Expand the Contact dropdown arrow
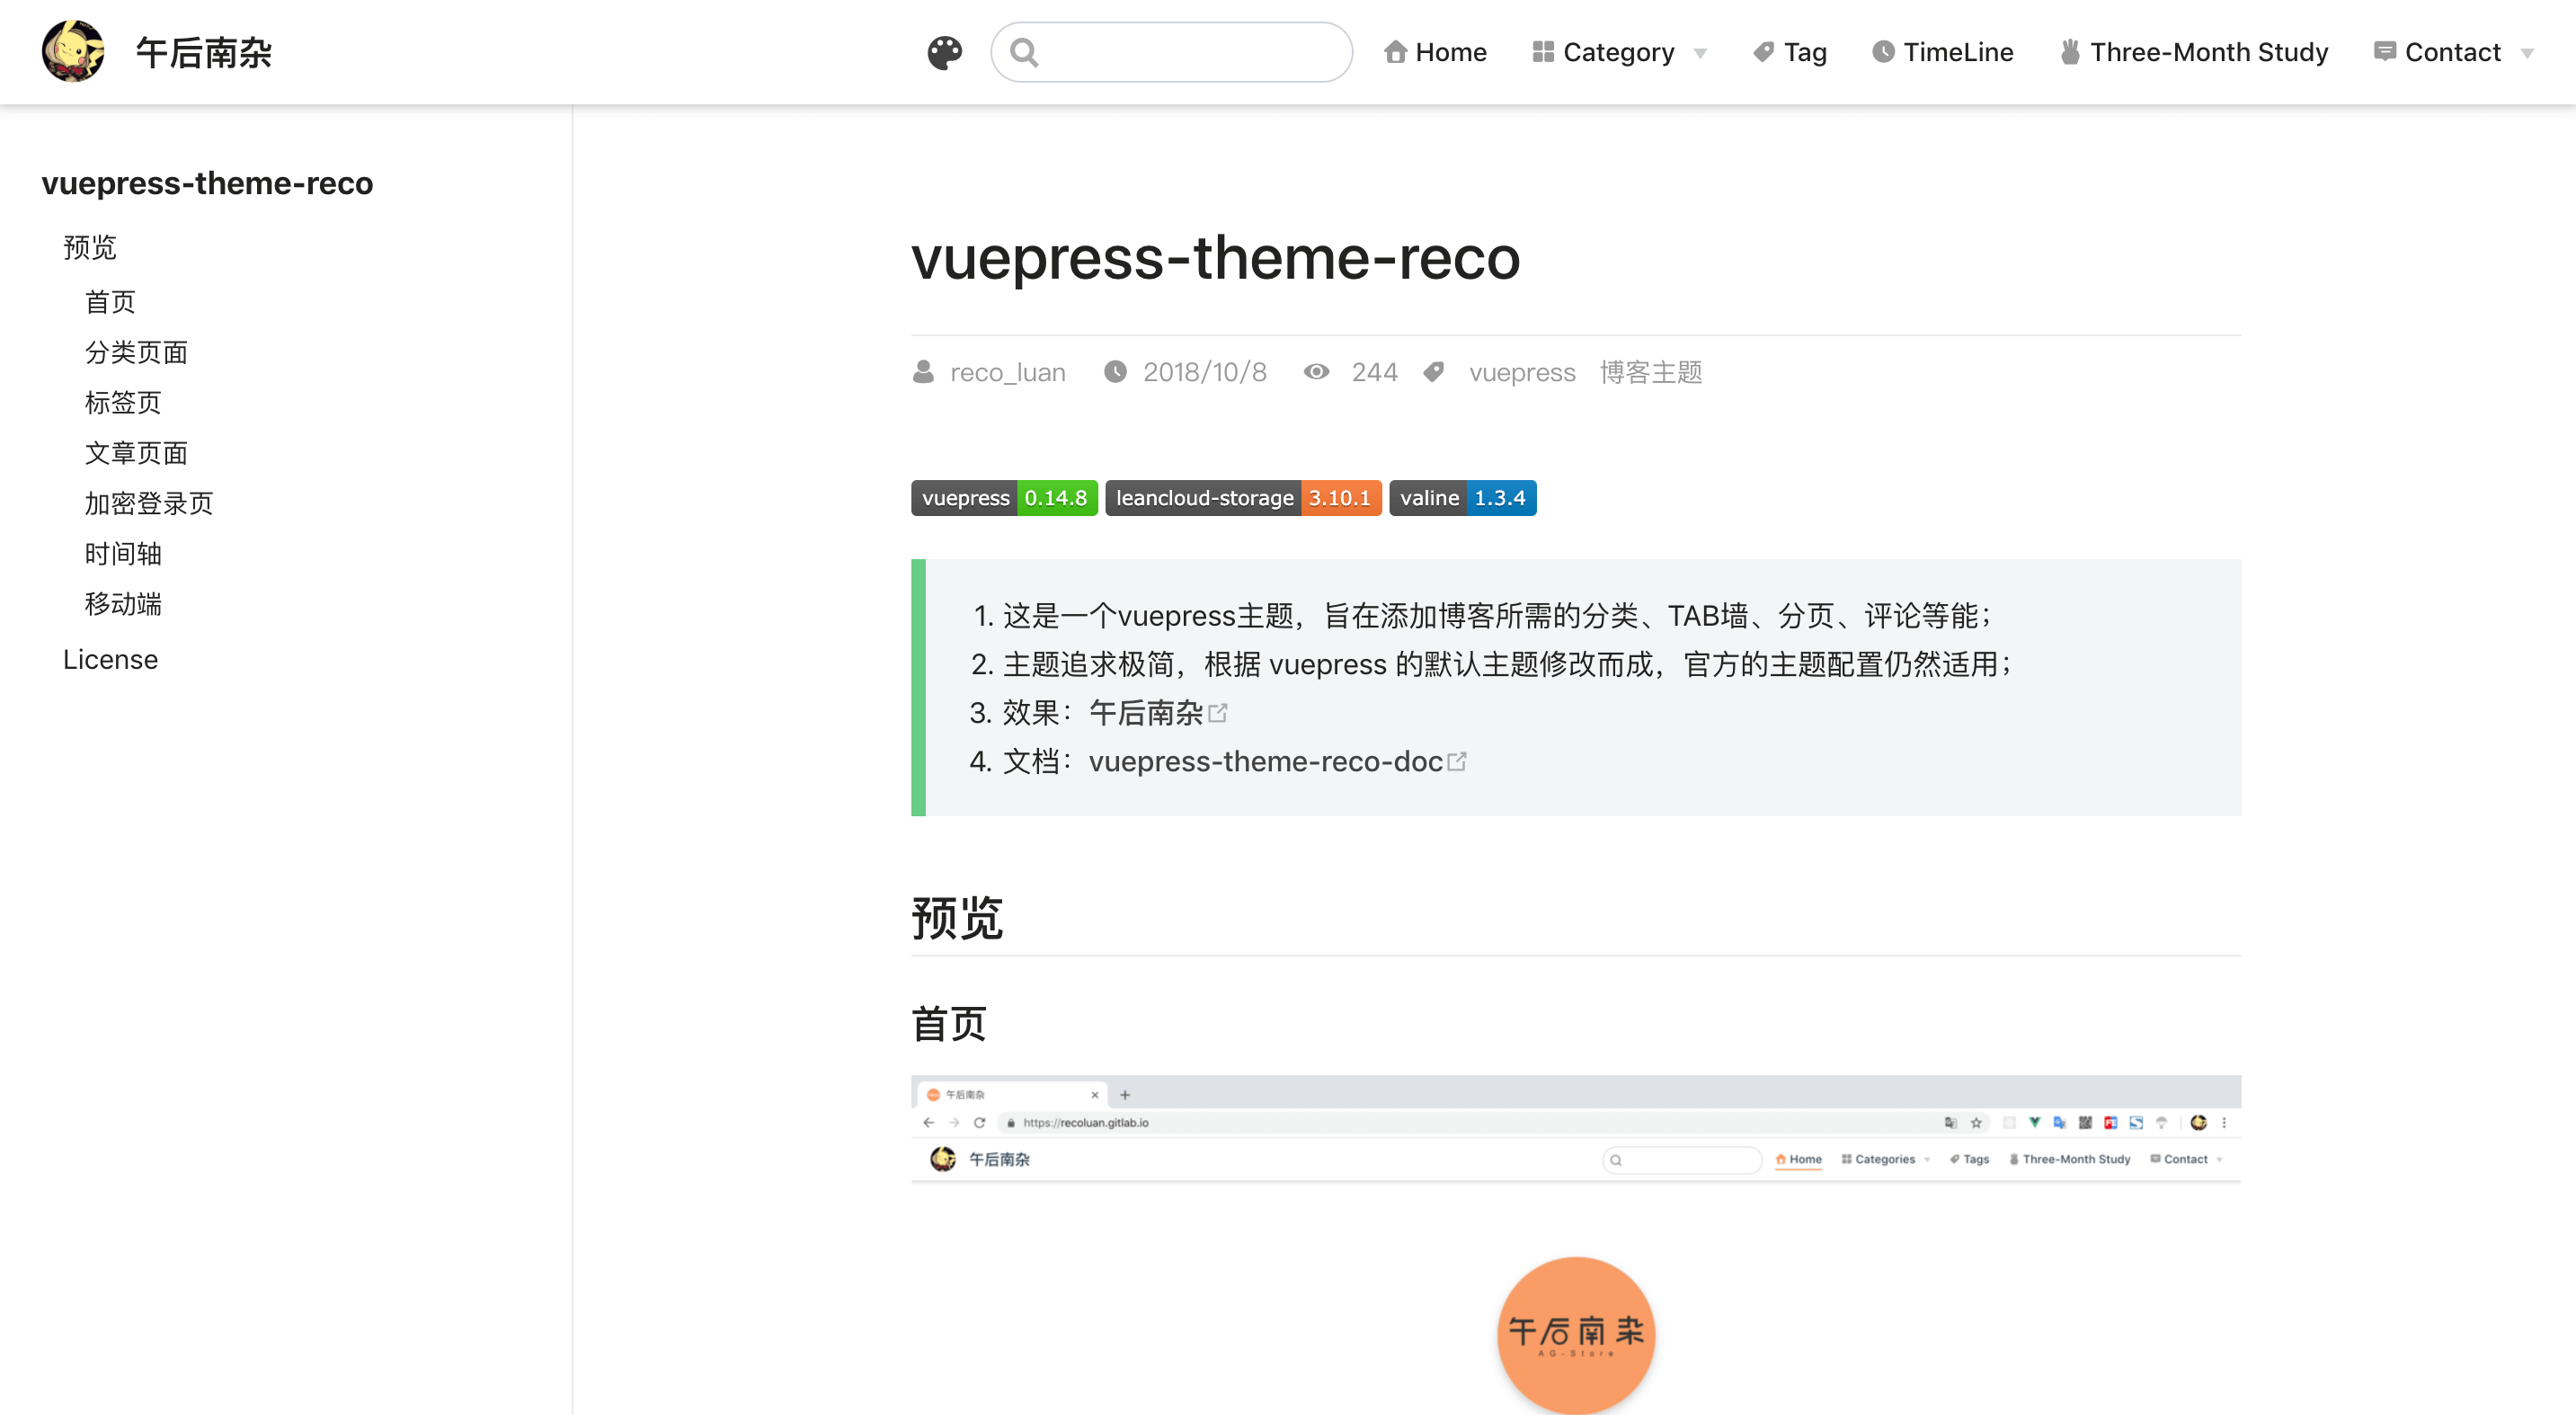This screenshot has width=2576, height=1415. pyautogui.click(x=2527, y=53)
